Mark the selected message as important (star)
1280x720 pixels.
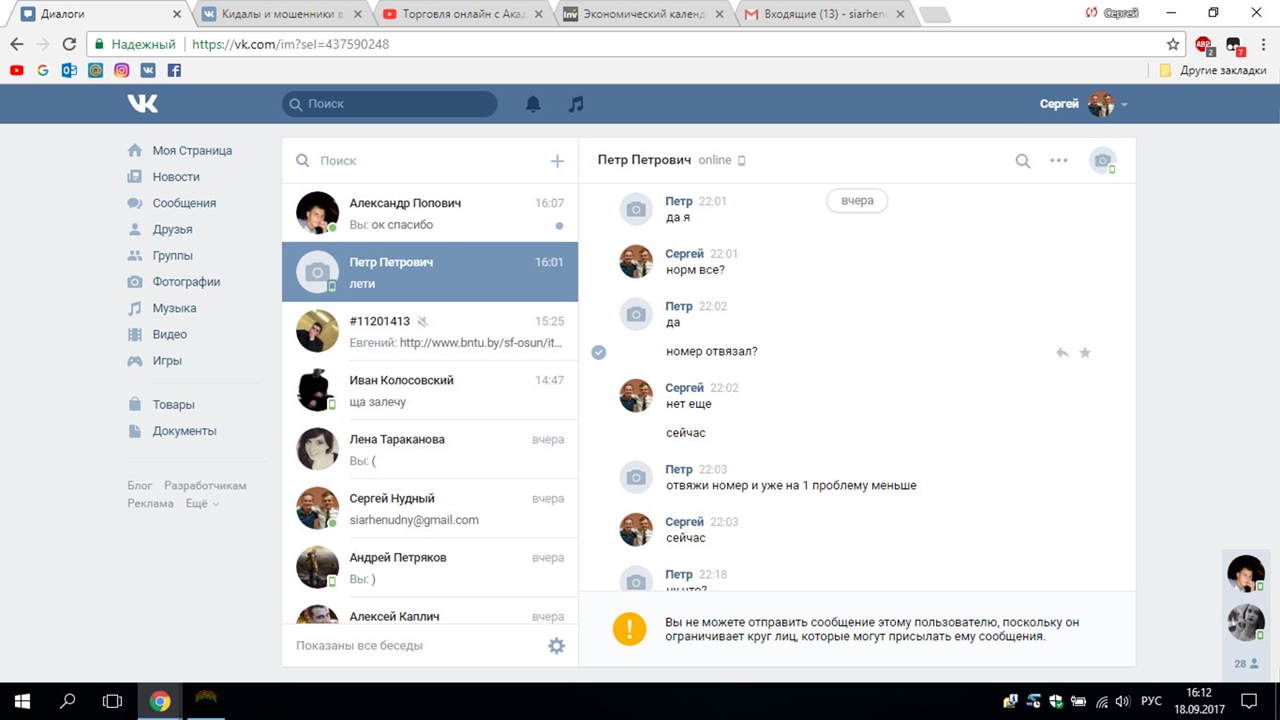pos(1085,353)
